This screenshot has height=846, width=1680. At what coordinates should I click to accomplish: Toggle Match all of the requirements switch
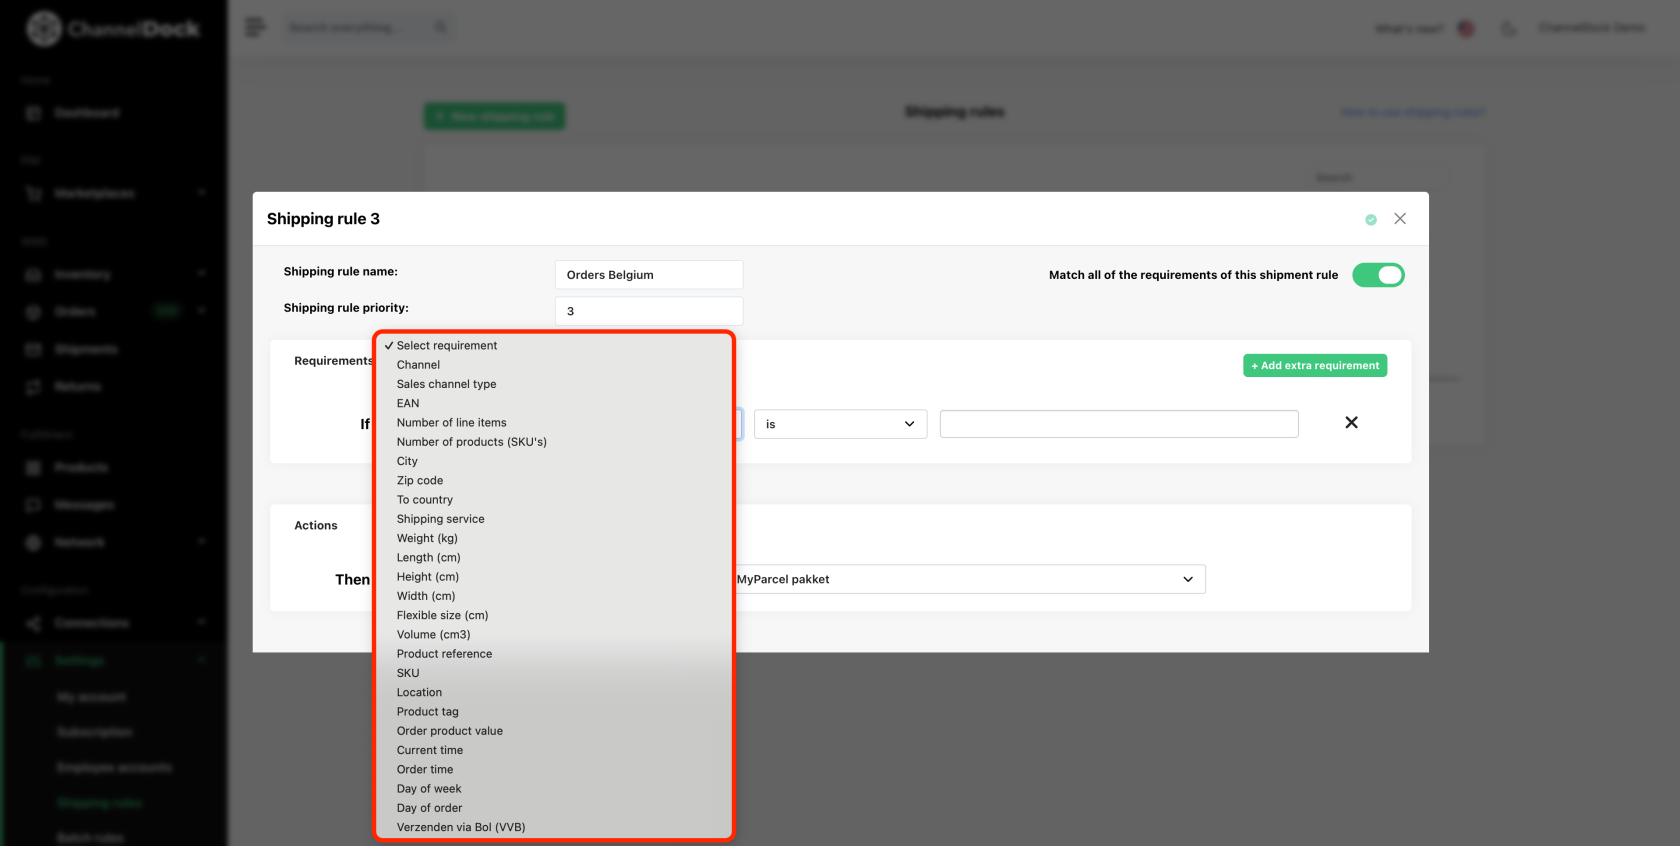[1378, 275]
